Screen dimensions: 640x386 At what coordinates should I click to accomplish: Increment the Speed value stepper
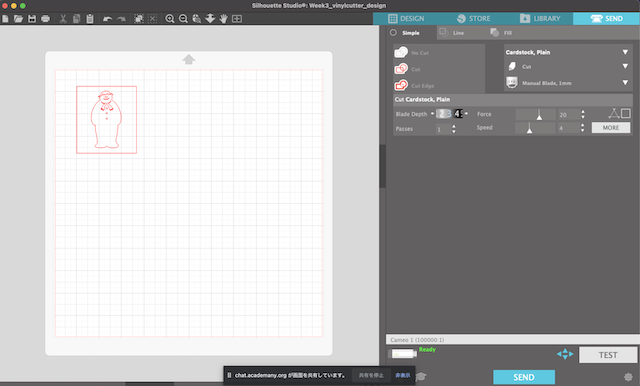[x=583, y=125]
